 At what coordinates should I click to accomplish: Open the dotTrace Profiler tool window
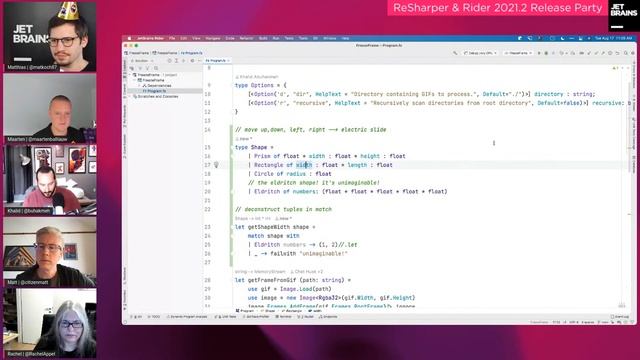point(256,317)
